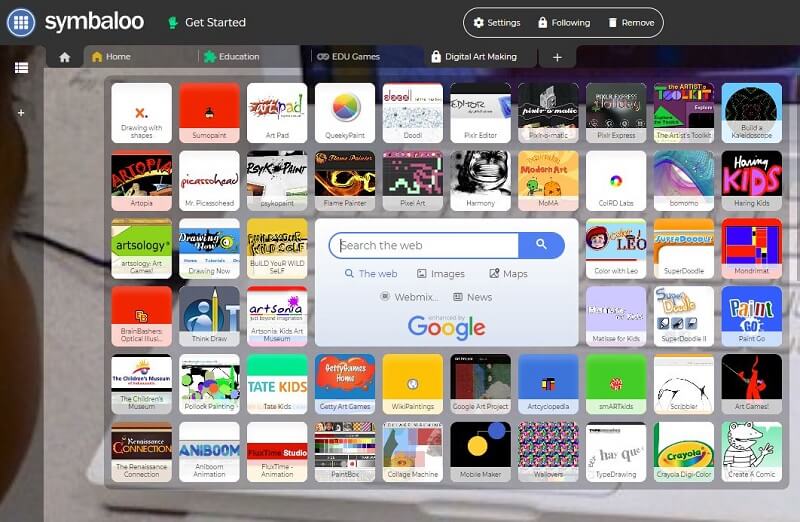Open the Build Your Wild Self tile
Viewport: 800px width, 522px height.
[277, 248]
